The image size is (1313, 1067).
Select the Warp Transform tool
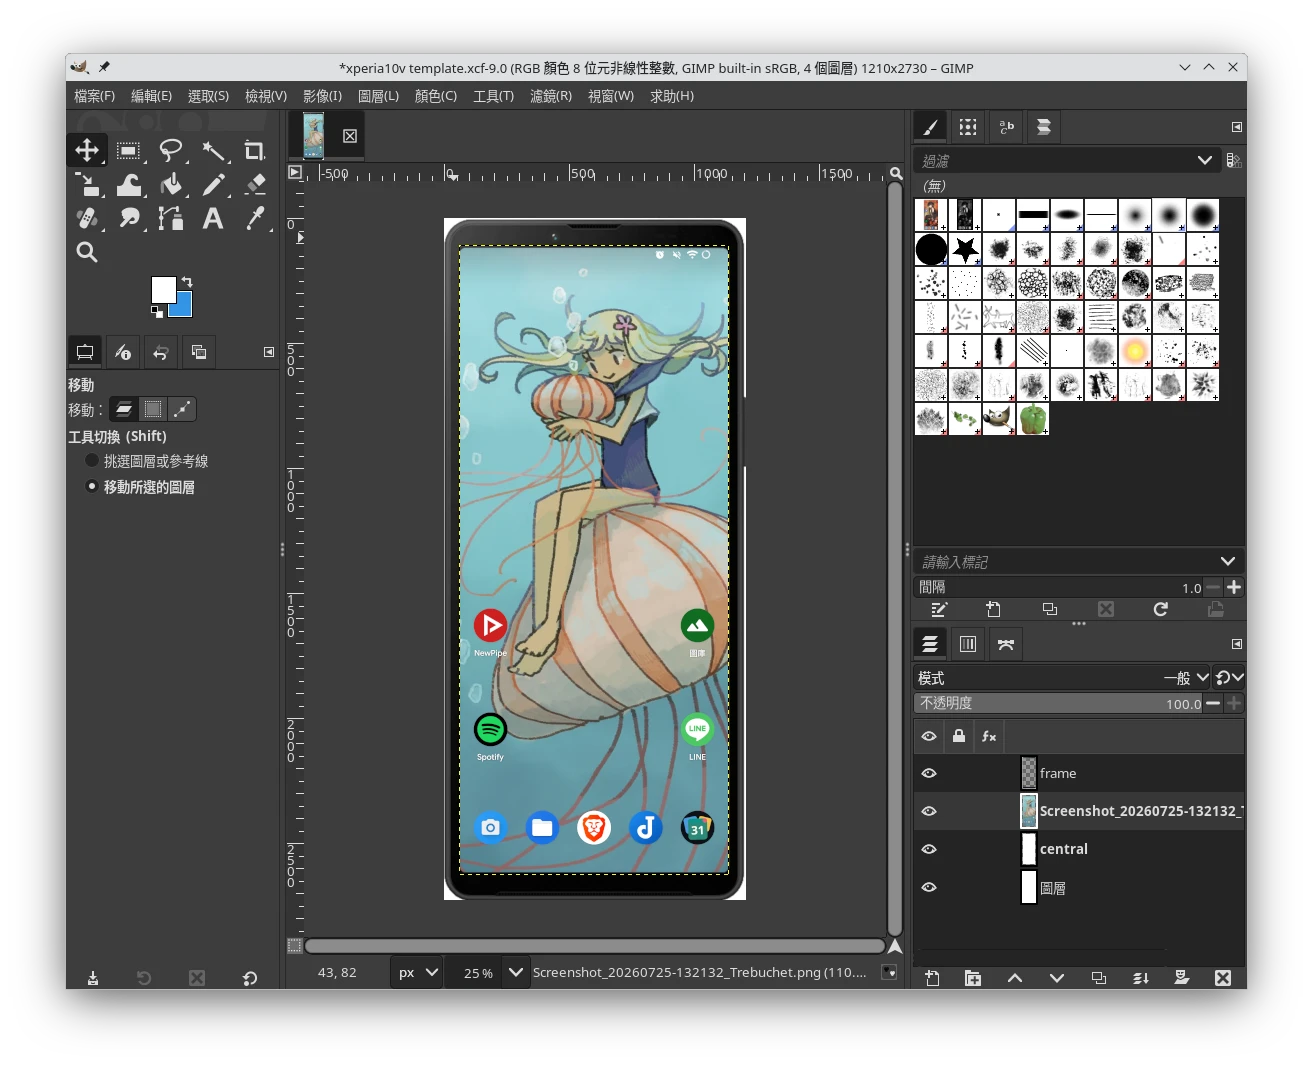[x=129, y=184]
